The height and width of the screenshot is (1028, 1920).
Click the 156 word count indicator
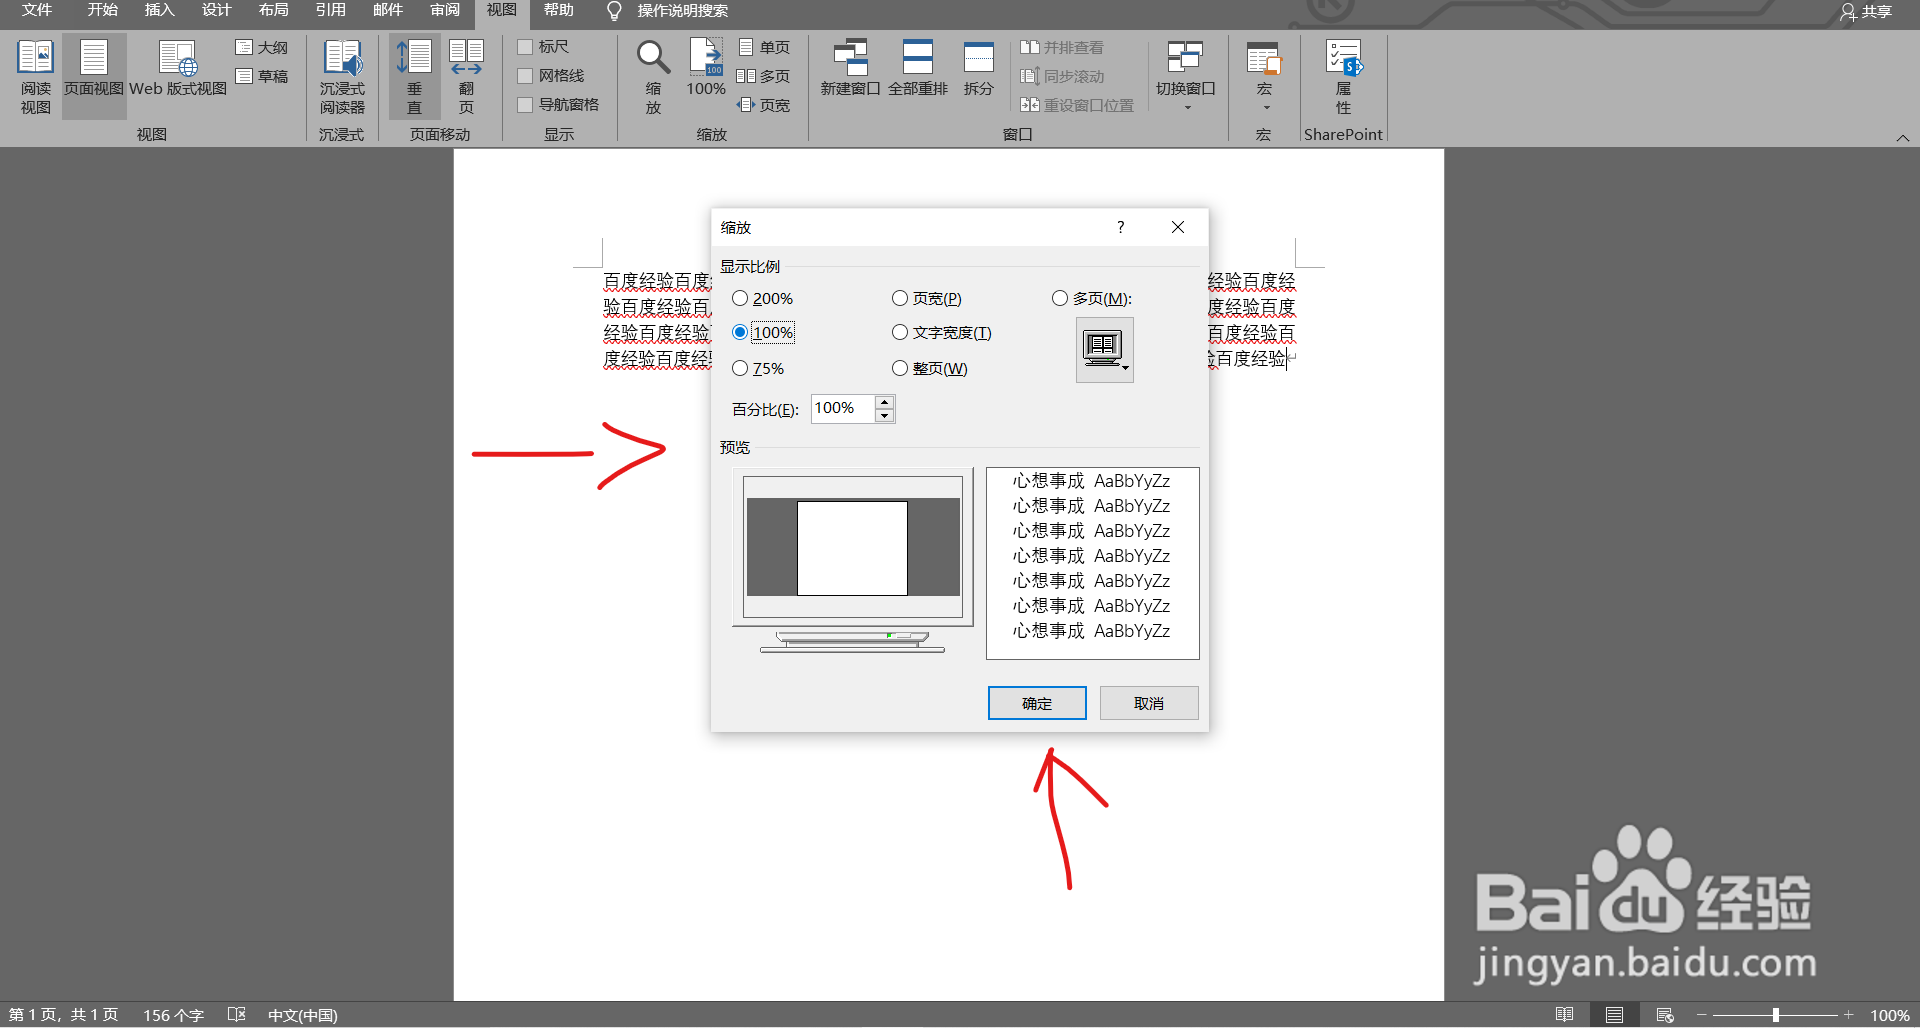pyautogui.click(x=173, y=1015)
